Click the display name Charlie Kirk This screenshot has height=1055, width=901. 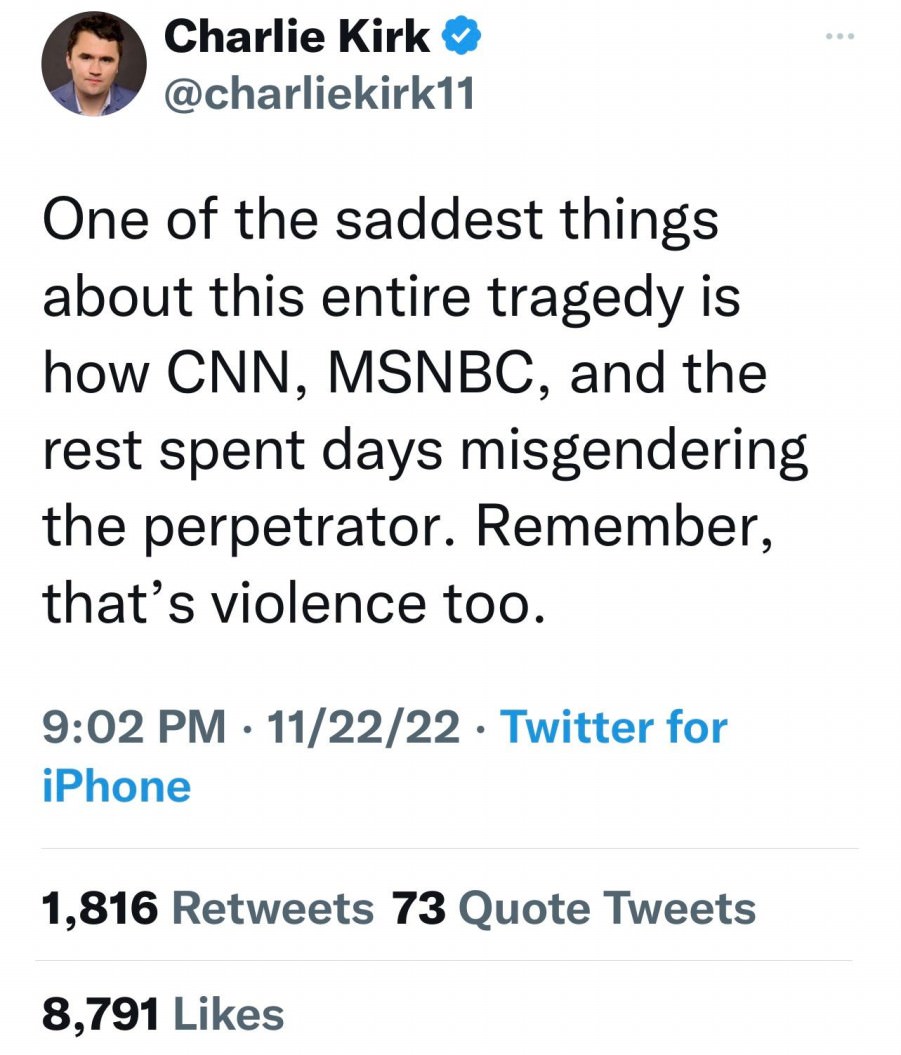pyautogui.click(x=297, y=39)
